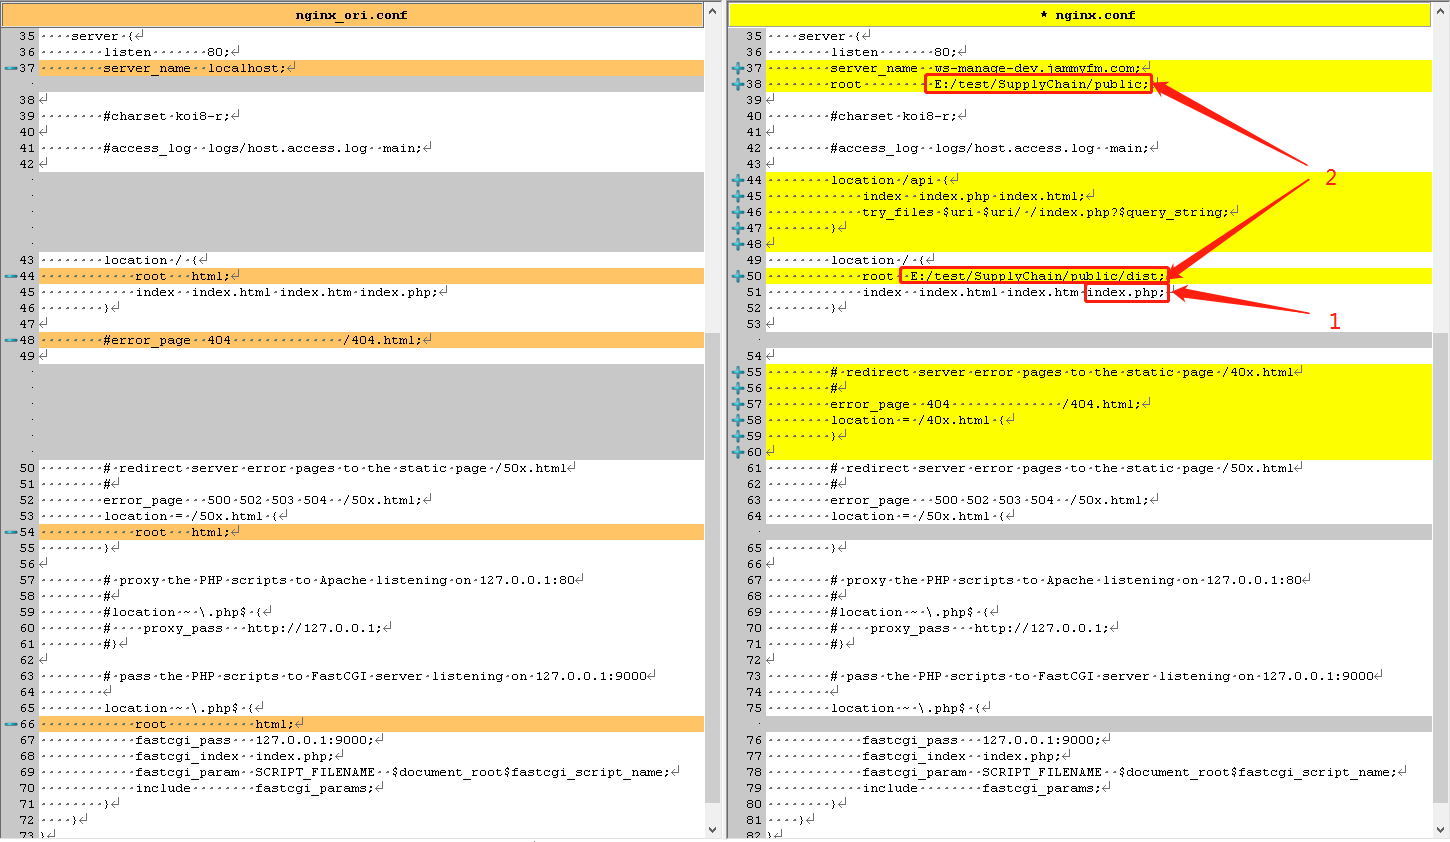This screenshot has width=1450, height=842.
Task: Click the plus marker at right line 57
Action: pyautogui.click(x=738, y=404)
